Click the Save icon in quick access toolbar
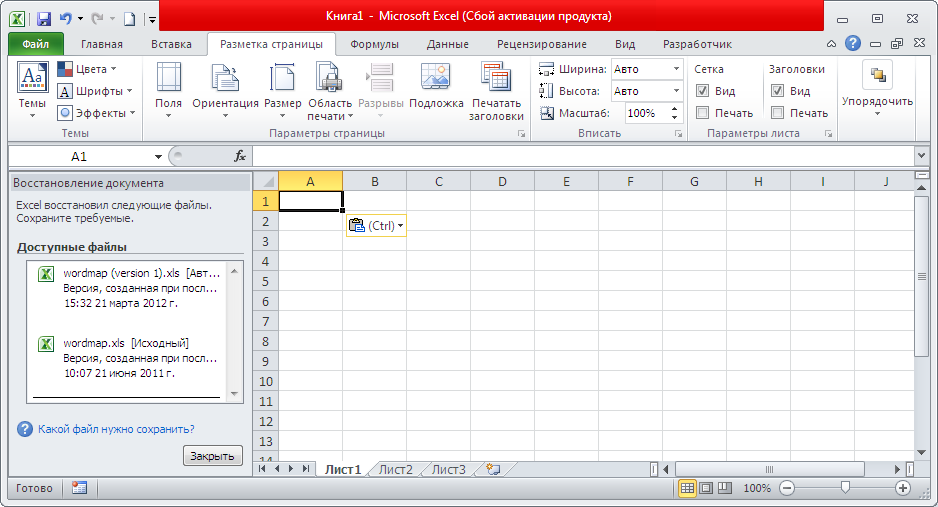Image resolution: width=938 pixels, height=507 pixels. [43, 19]
